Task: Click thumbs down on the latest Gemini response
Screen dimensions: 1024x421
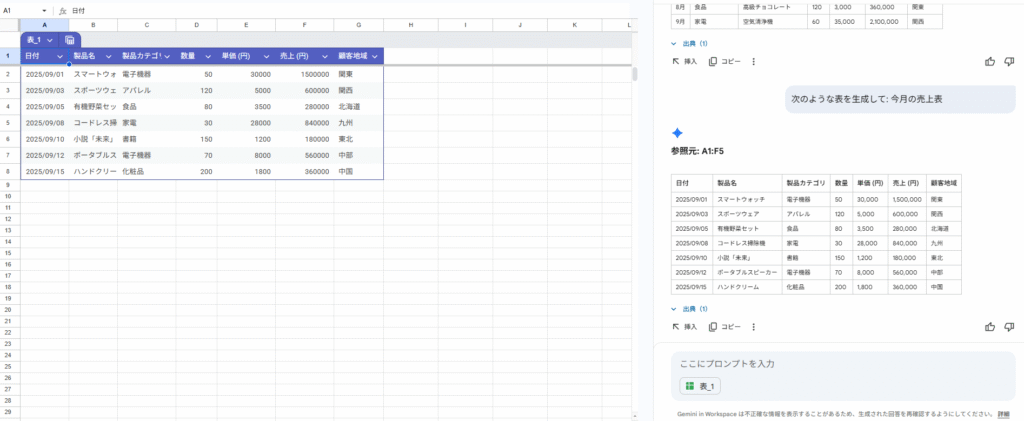Action: (x=1008, y=327)
